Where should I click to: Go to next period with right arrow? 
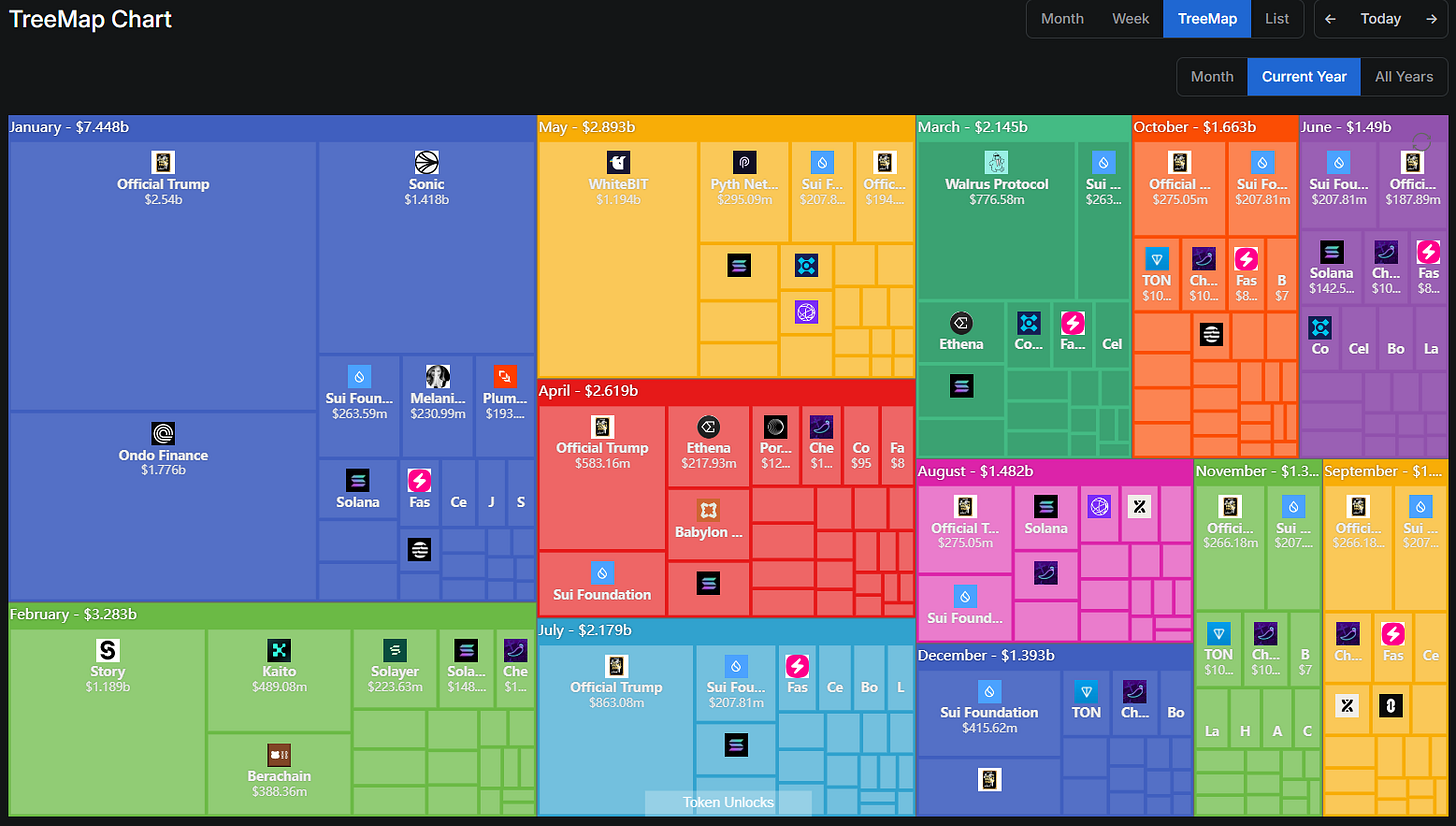1431,19
